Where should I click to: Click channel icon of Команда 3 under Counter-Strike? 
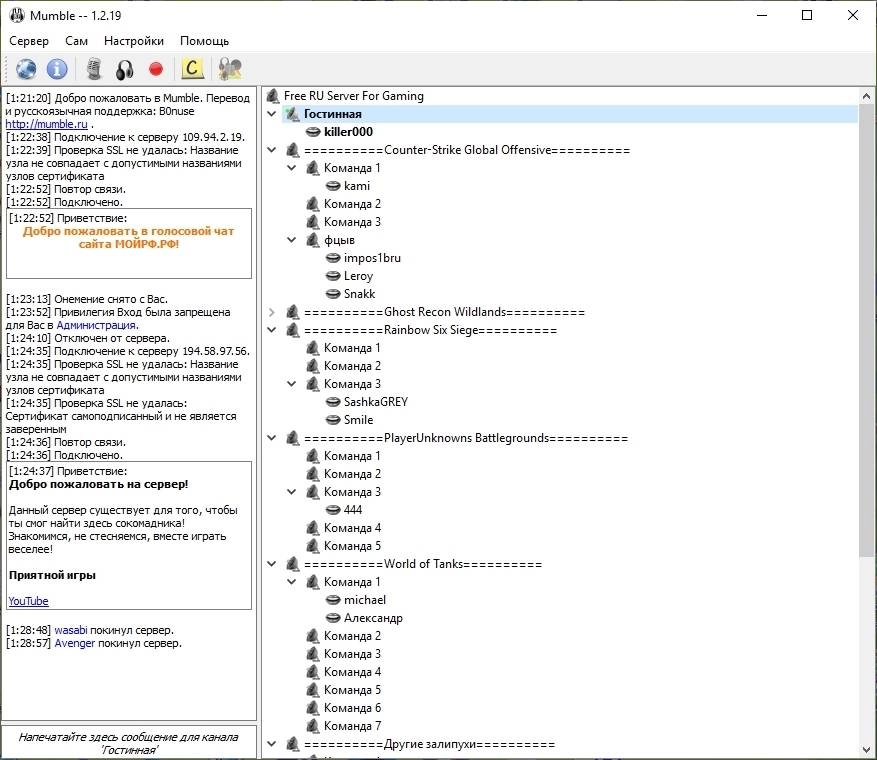click(x=313, y=222)
